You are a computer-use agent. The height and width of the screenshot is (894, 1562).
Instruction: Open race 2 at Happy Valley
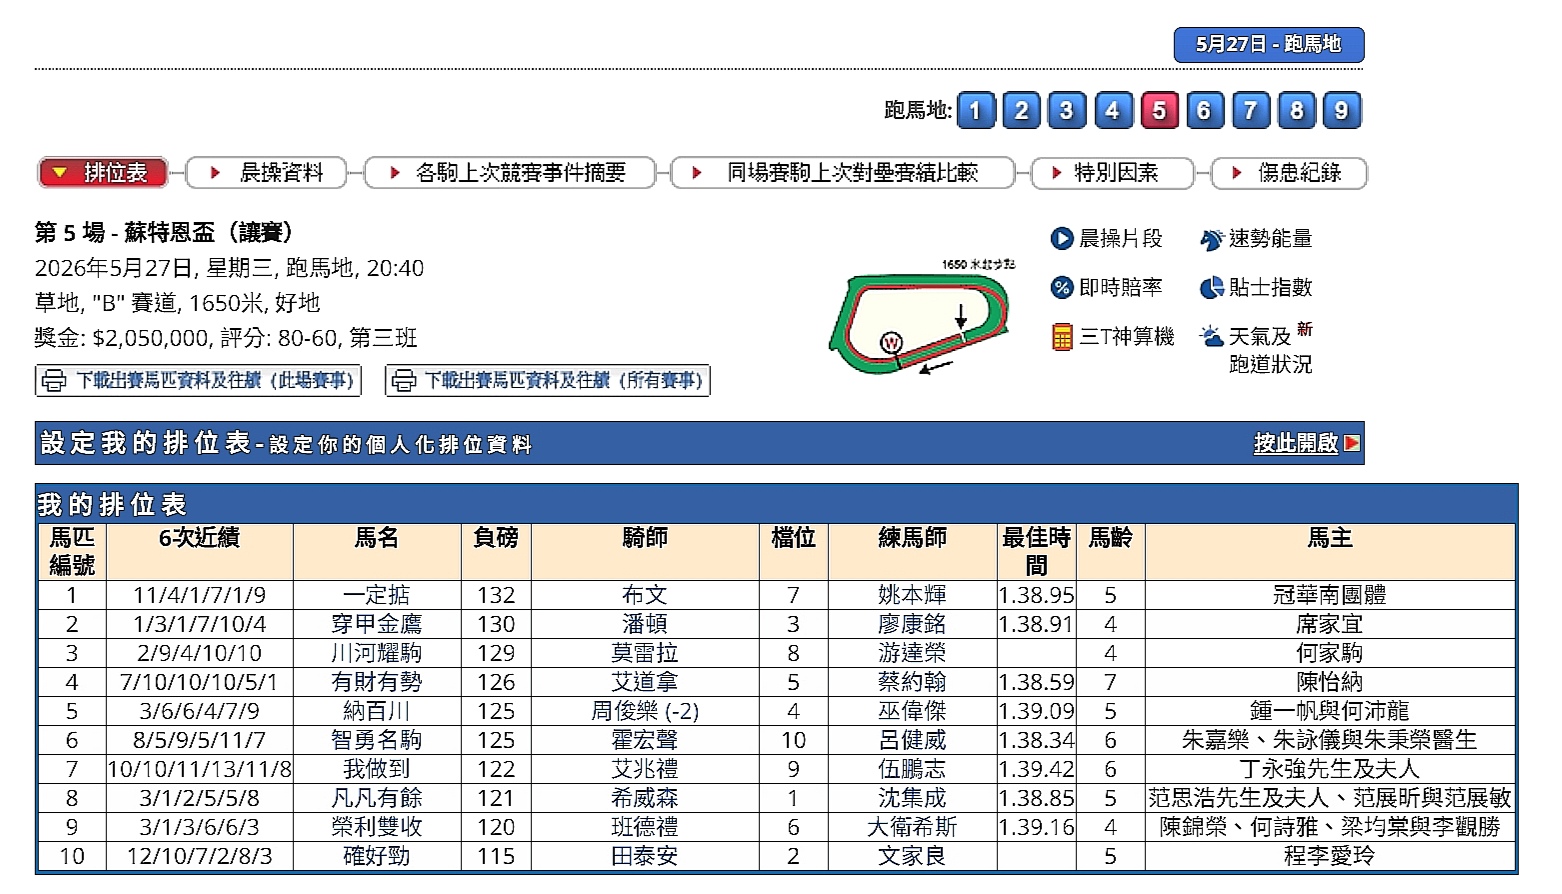(1021, 110)
